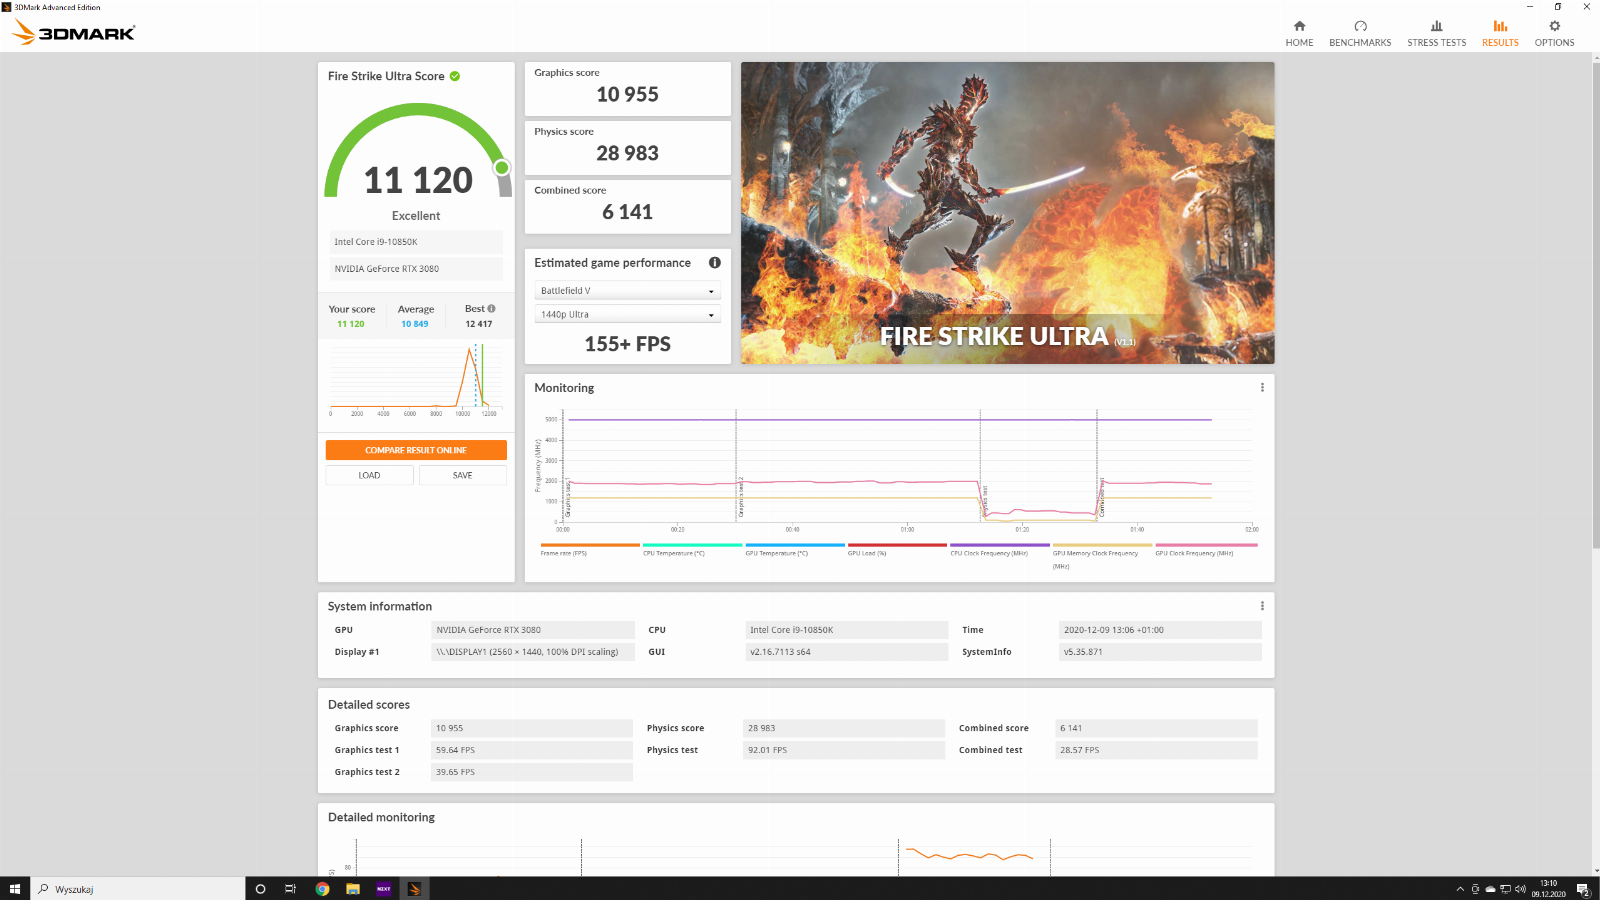Click info icon beside Estimated game performance
Screen dimensions: 1600x900
715,263
